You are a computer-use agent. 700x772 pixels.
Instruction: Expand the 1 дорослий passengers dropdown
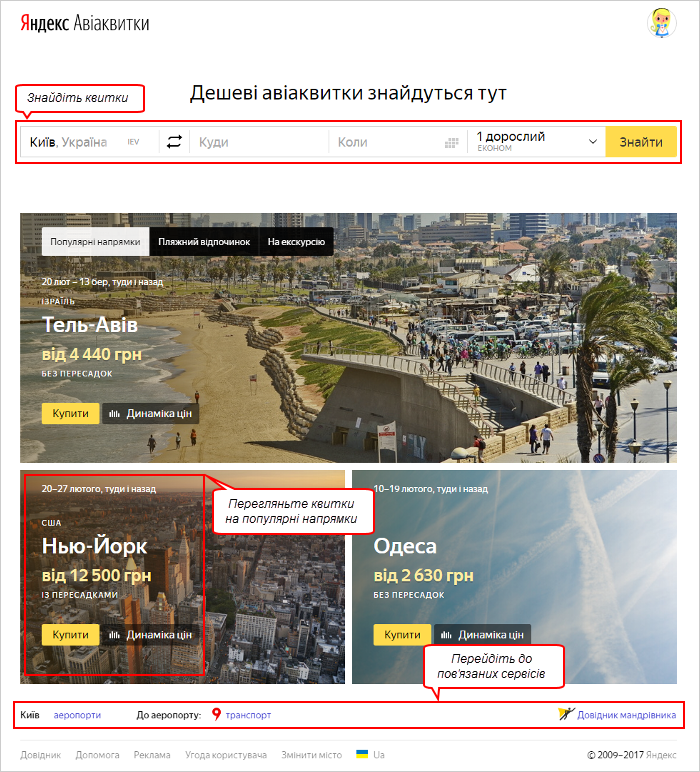pyautogui.click(x=536, y=142)
